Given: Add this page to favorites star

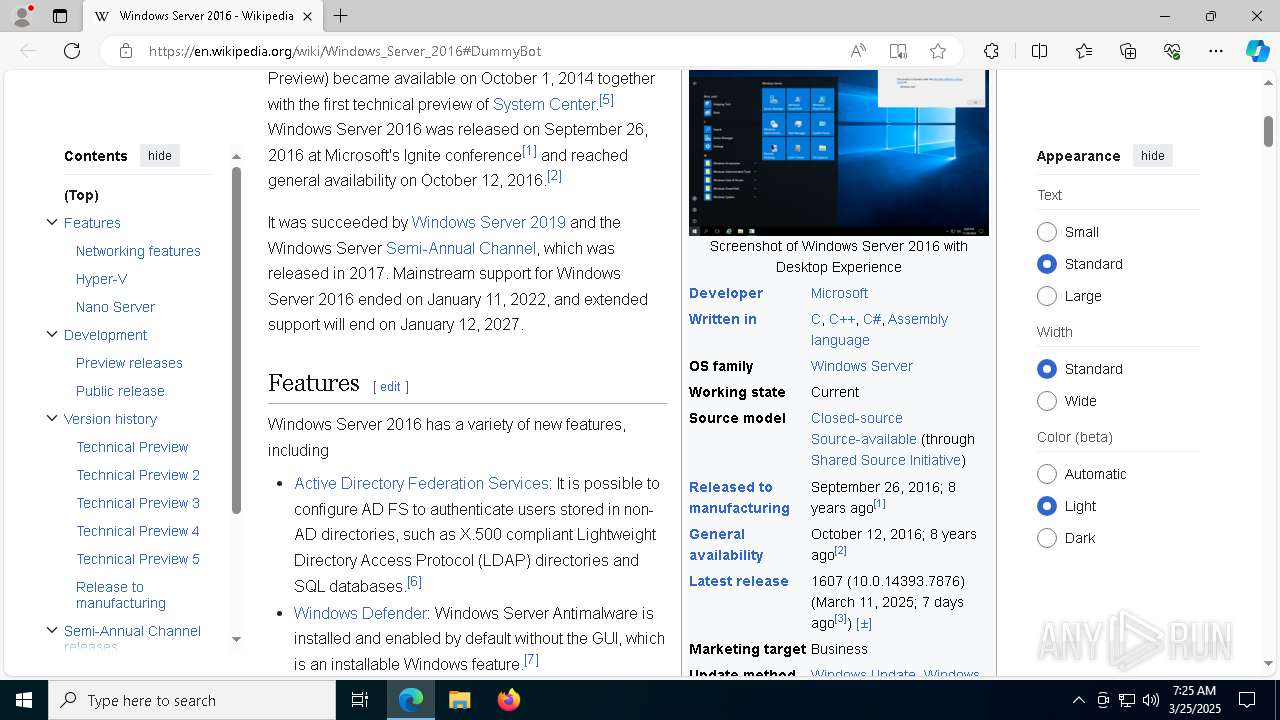Looking at the screenshot, I should [938, 51].
